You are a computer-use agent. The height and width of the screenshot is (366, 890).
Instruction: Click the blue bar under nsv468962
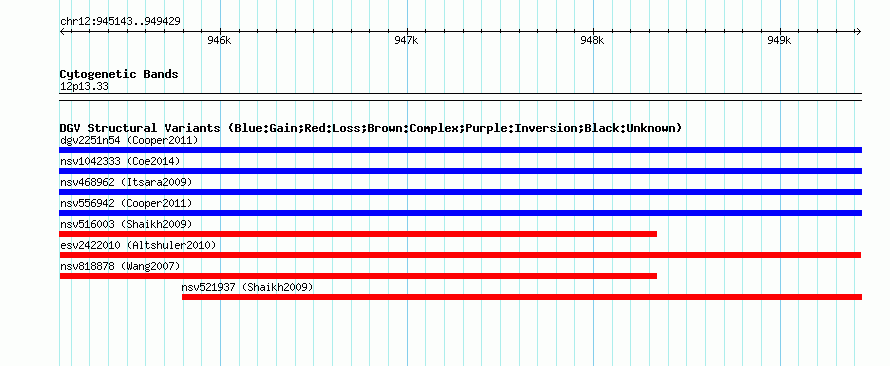[460, 192]
